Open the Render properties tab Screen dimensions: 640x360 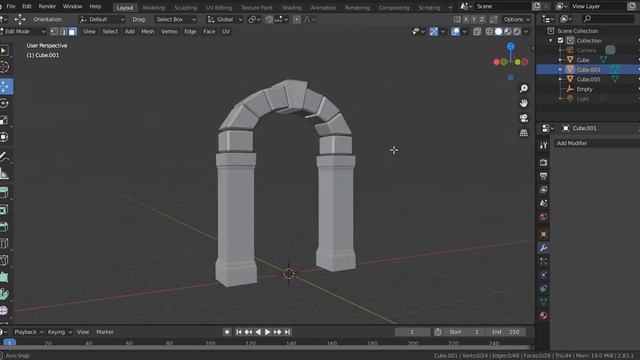click(543, 162)
